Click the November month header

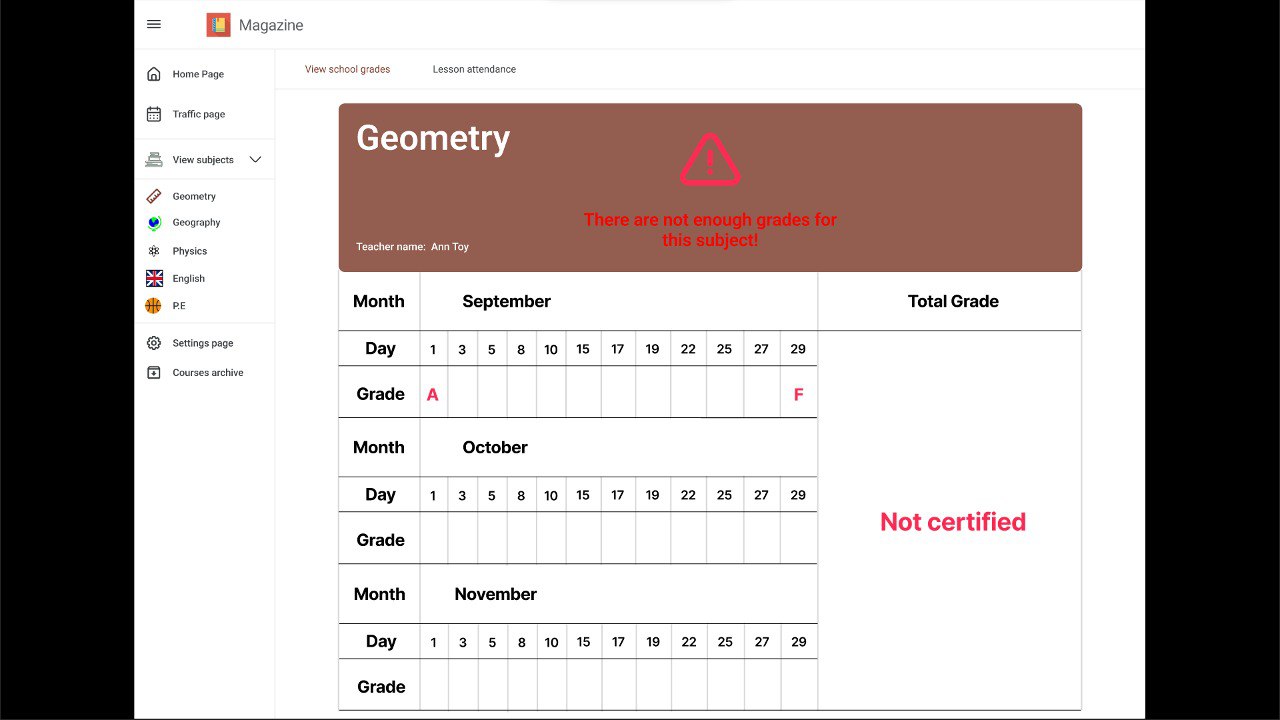[x=495, y=594]
